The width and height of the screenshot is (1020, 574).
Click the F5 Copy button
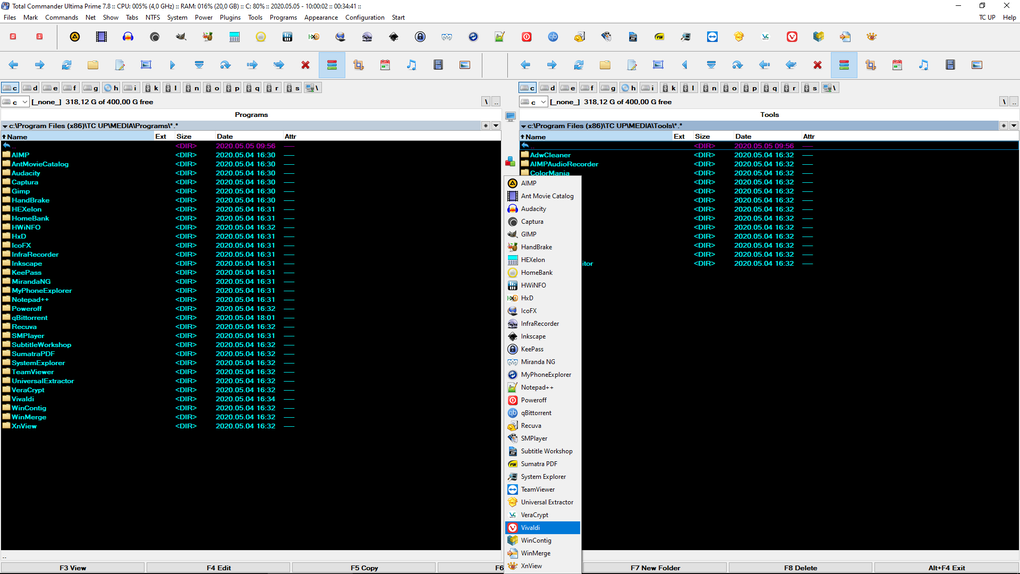(364, 568)
